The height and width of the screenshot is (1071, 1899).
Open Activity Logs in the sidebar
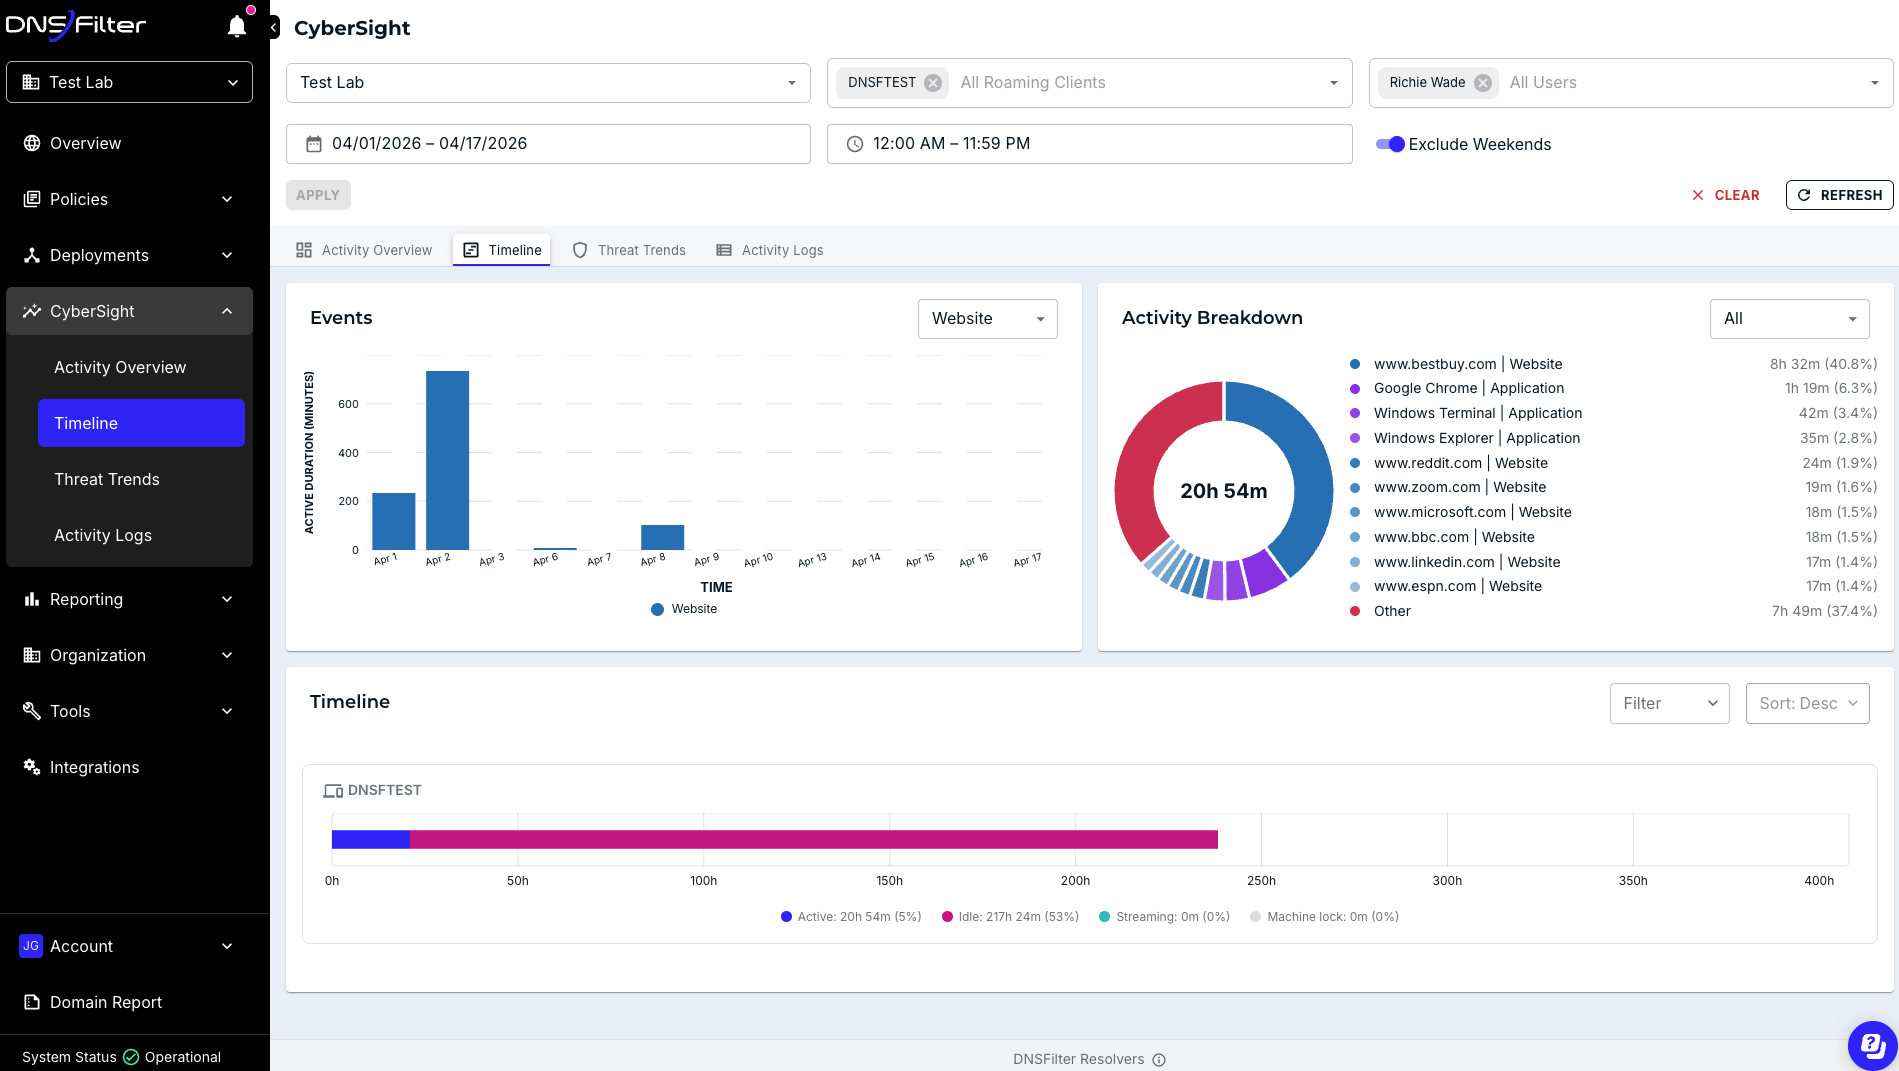(141, 535)
